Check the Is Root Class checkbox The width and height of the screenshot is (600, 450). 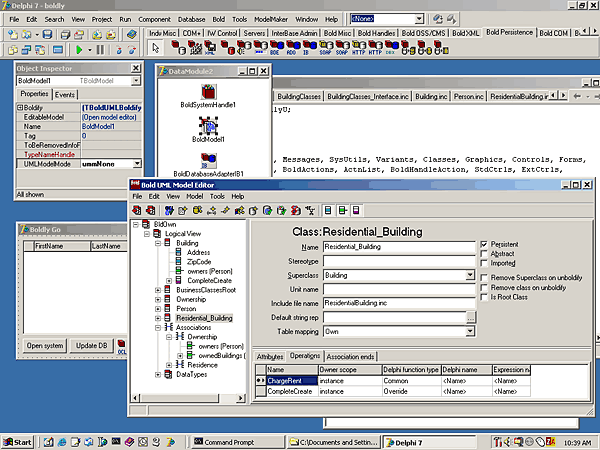click(484, 297)
